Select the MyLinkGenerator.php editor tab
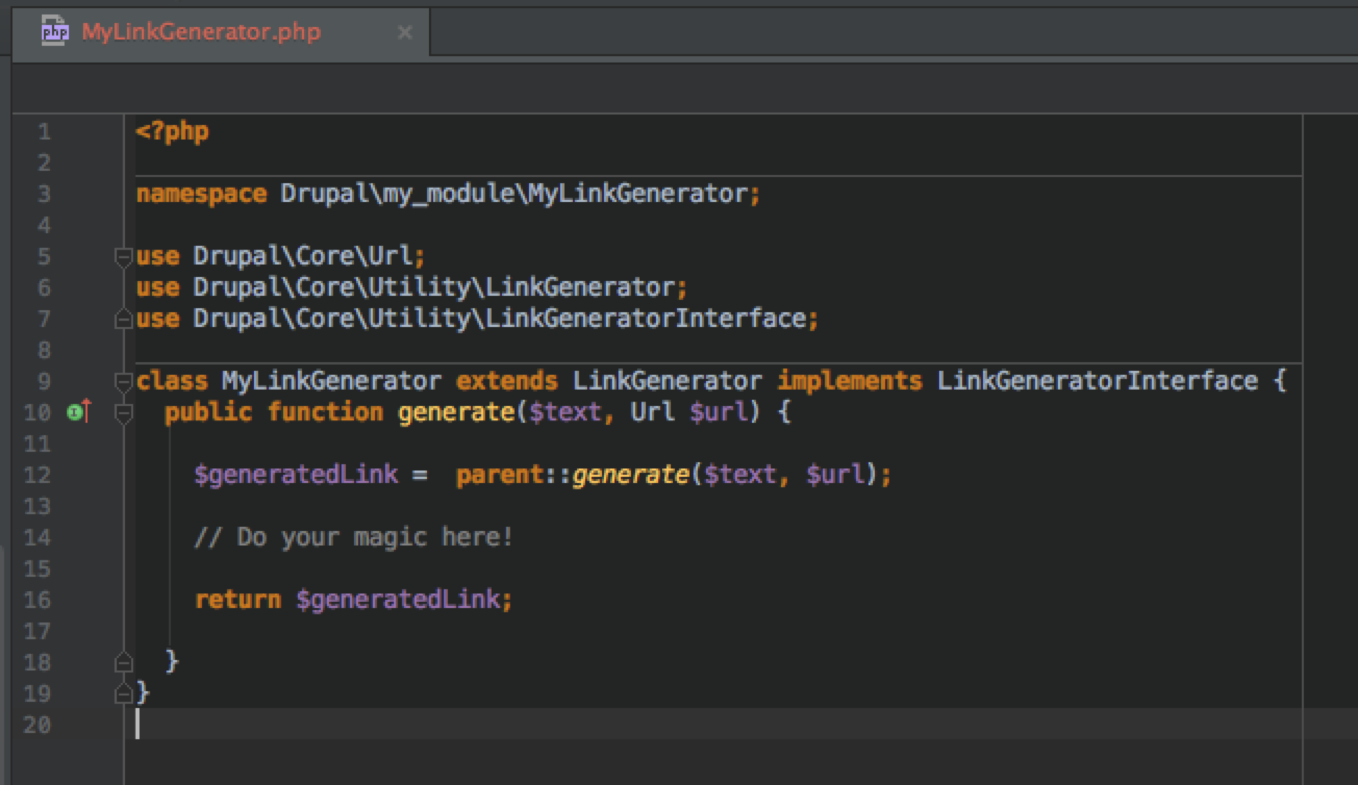Screen dimensions: 1358x785 [x=221, y=32]
